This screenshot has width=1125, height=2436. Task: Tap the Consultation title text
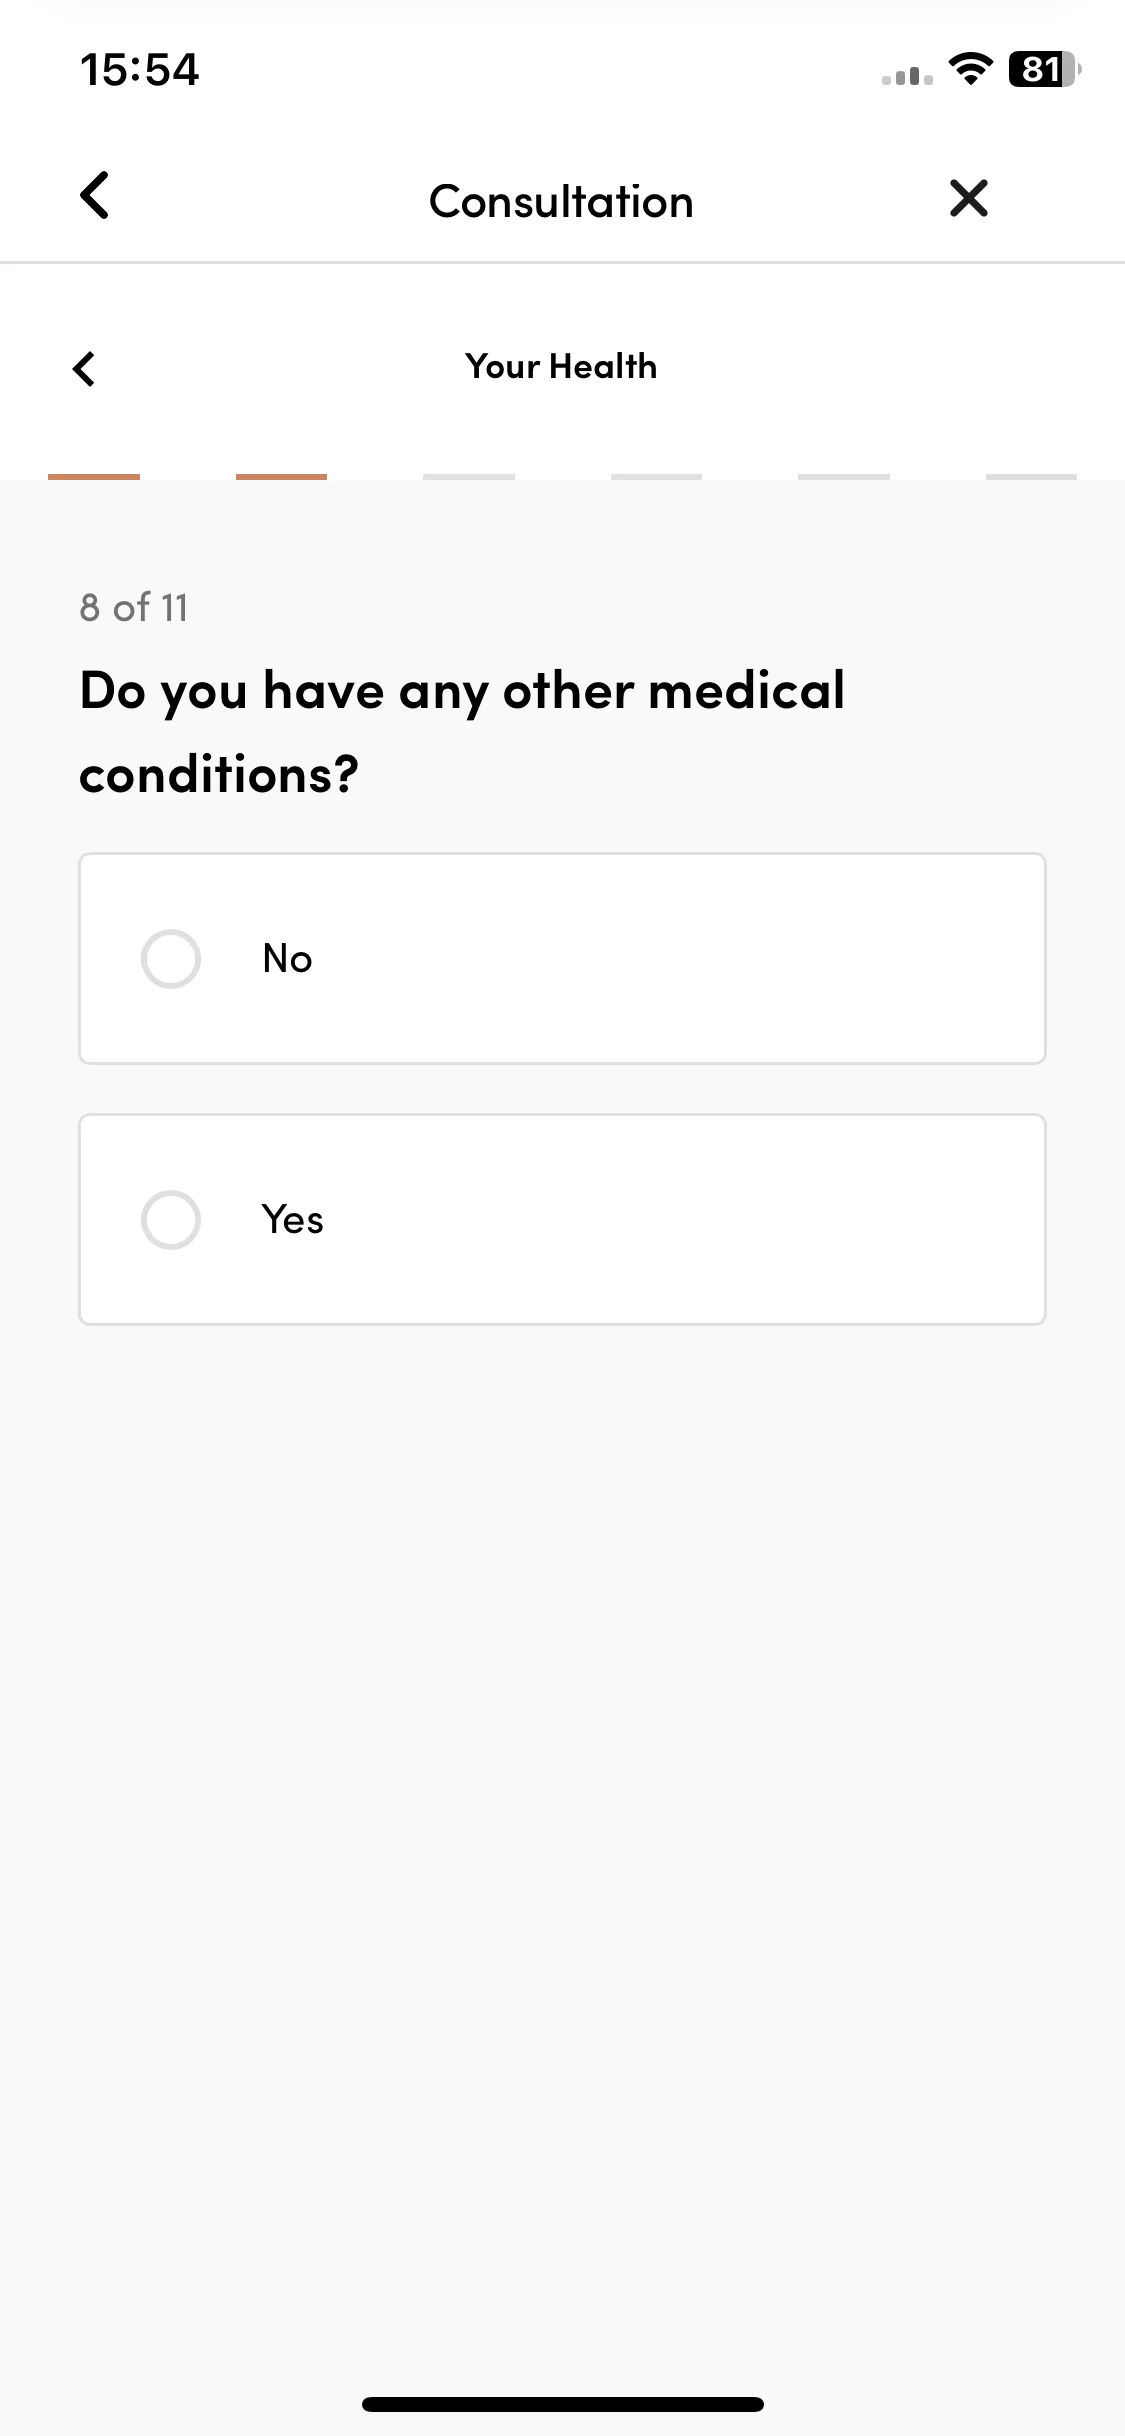(x=561, y=201)
